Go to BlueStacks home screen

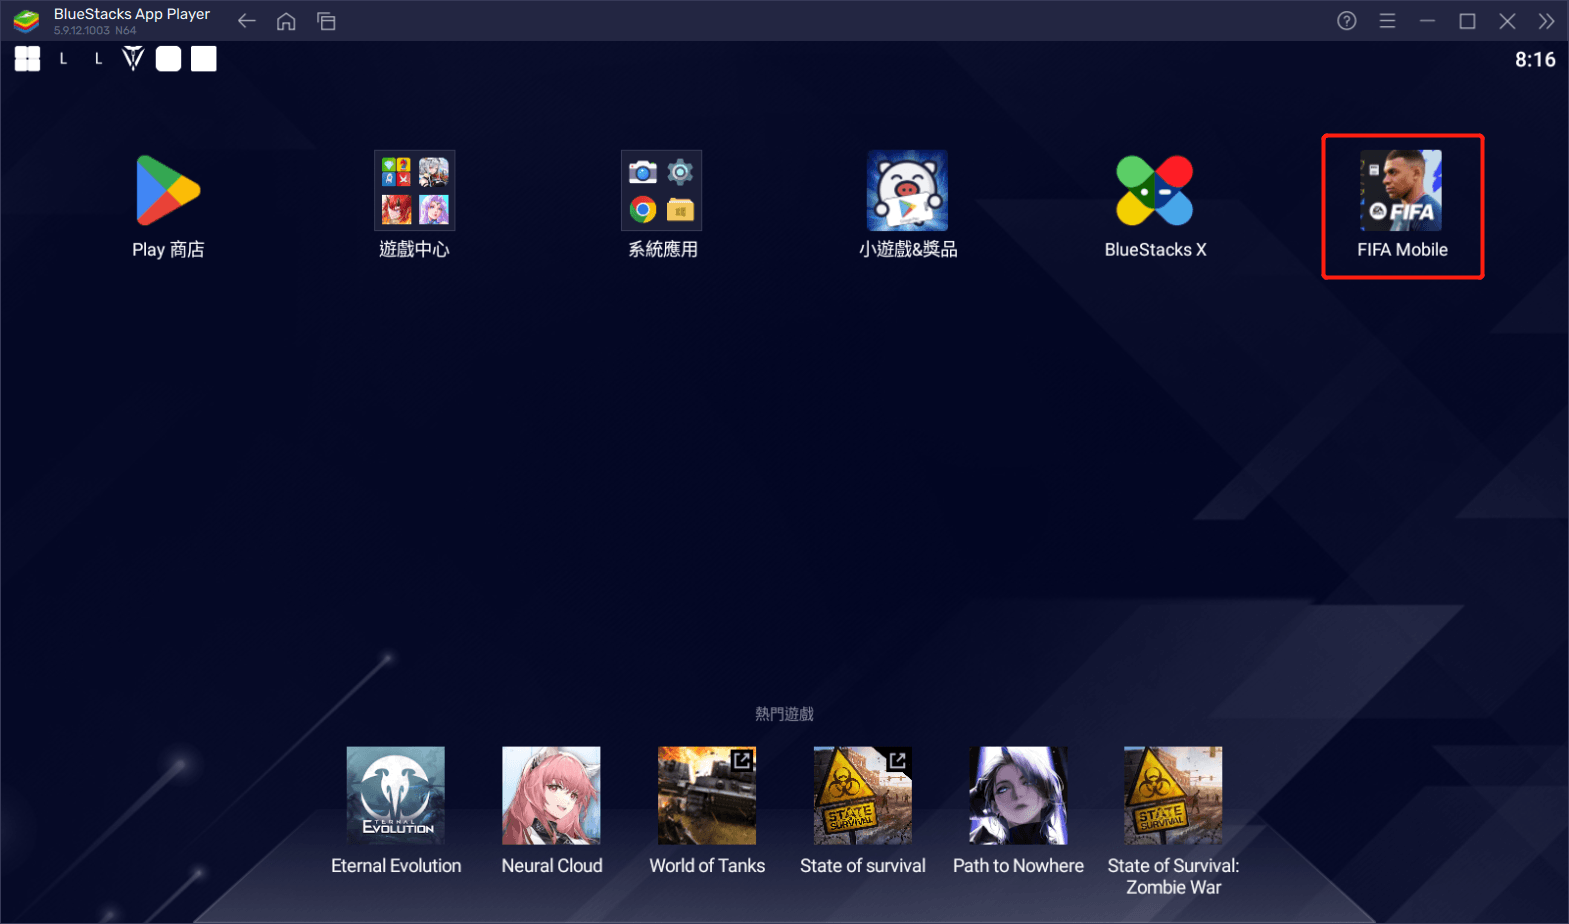(x=286, y=21)
